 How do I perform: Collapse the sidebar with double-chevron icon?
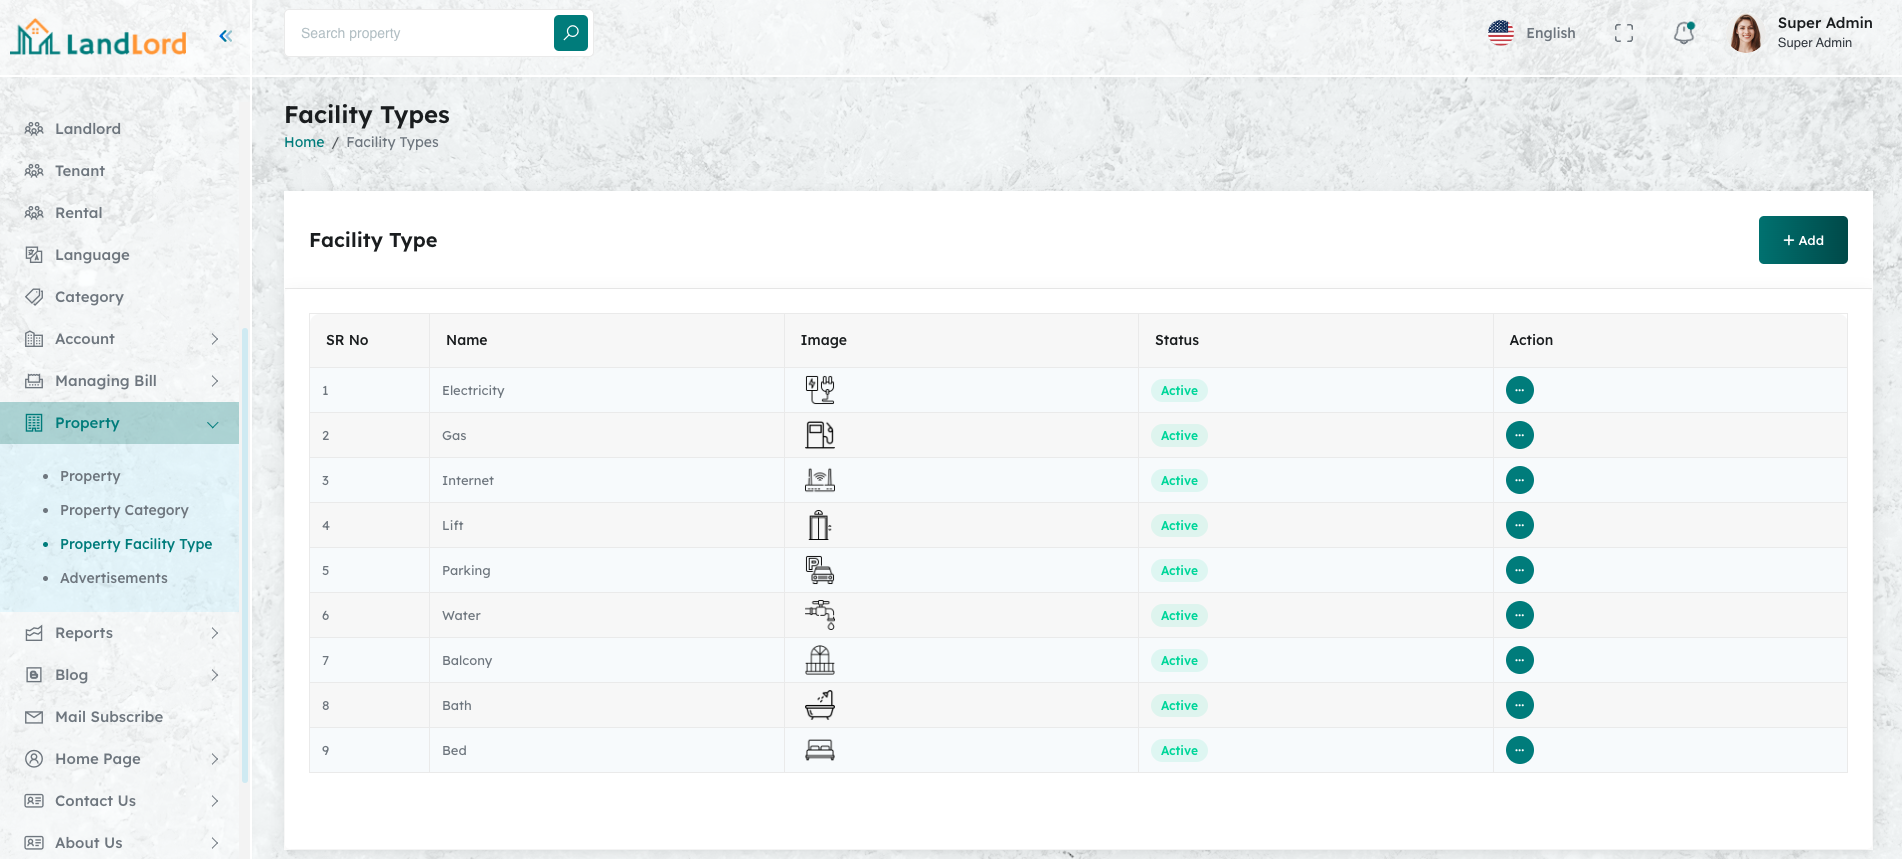(225, 36)
